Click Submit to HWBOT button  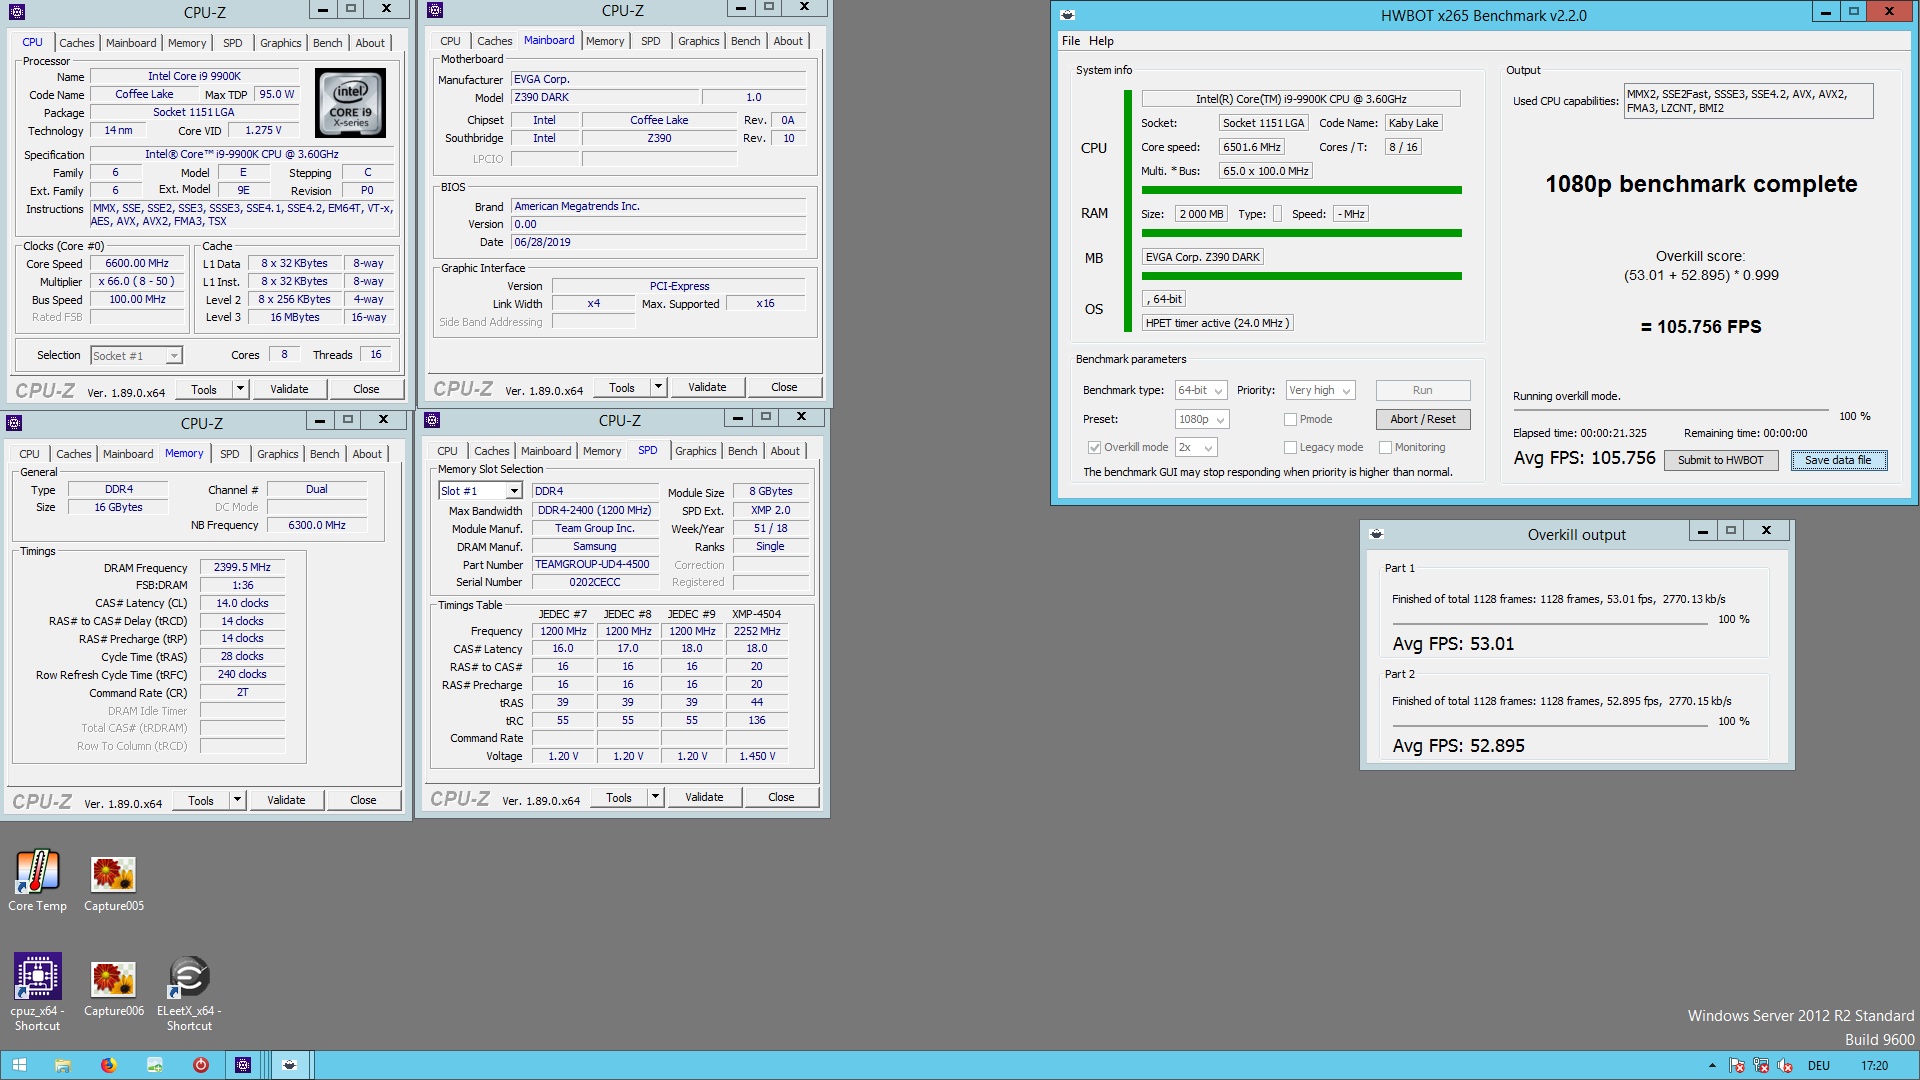(1720, 460)
